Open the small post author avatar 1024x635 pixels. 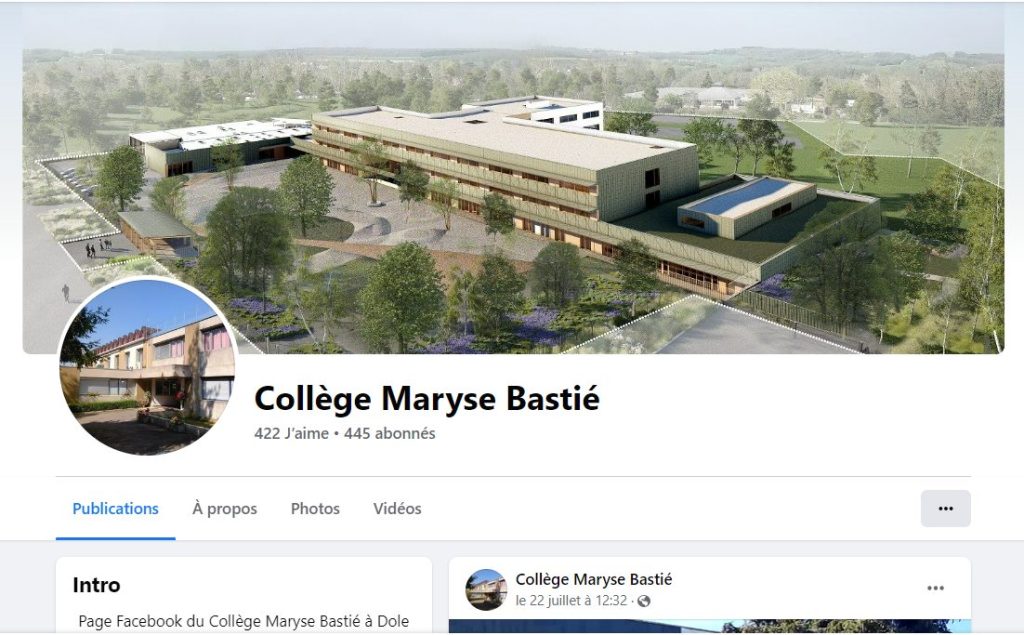pos(486,589)
